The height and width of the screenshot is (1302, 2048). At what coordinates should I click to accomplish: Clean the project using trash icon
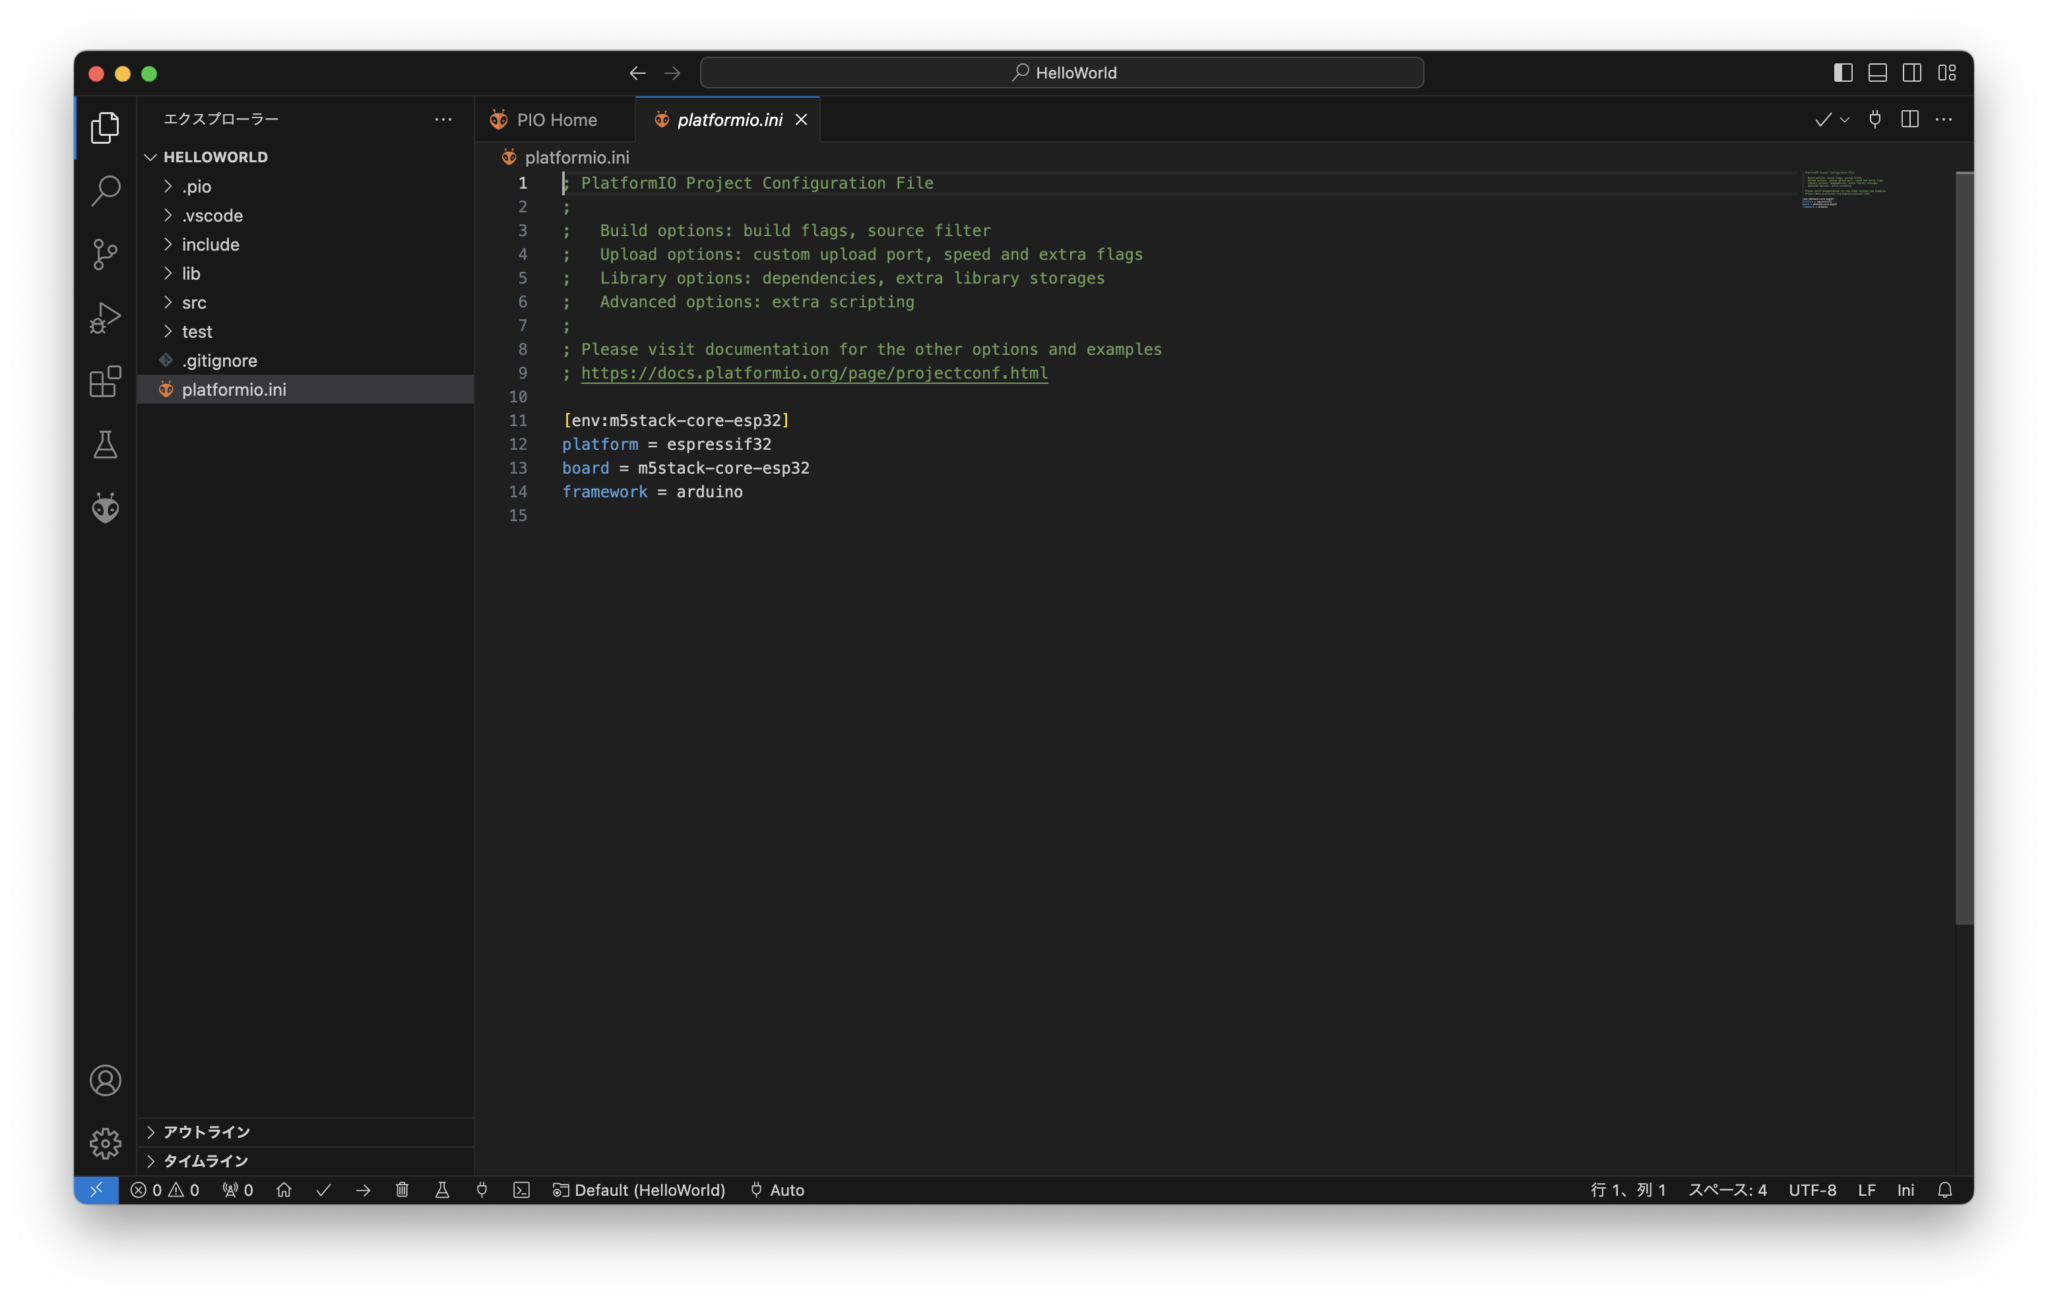403,1190
